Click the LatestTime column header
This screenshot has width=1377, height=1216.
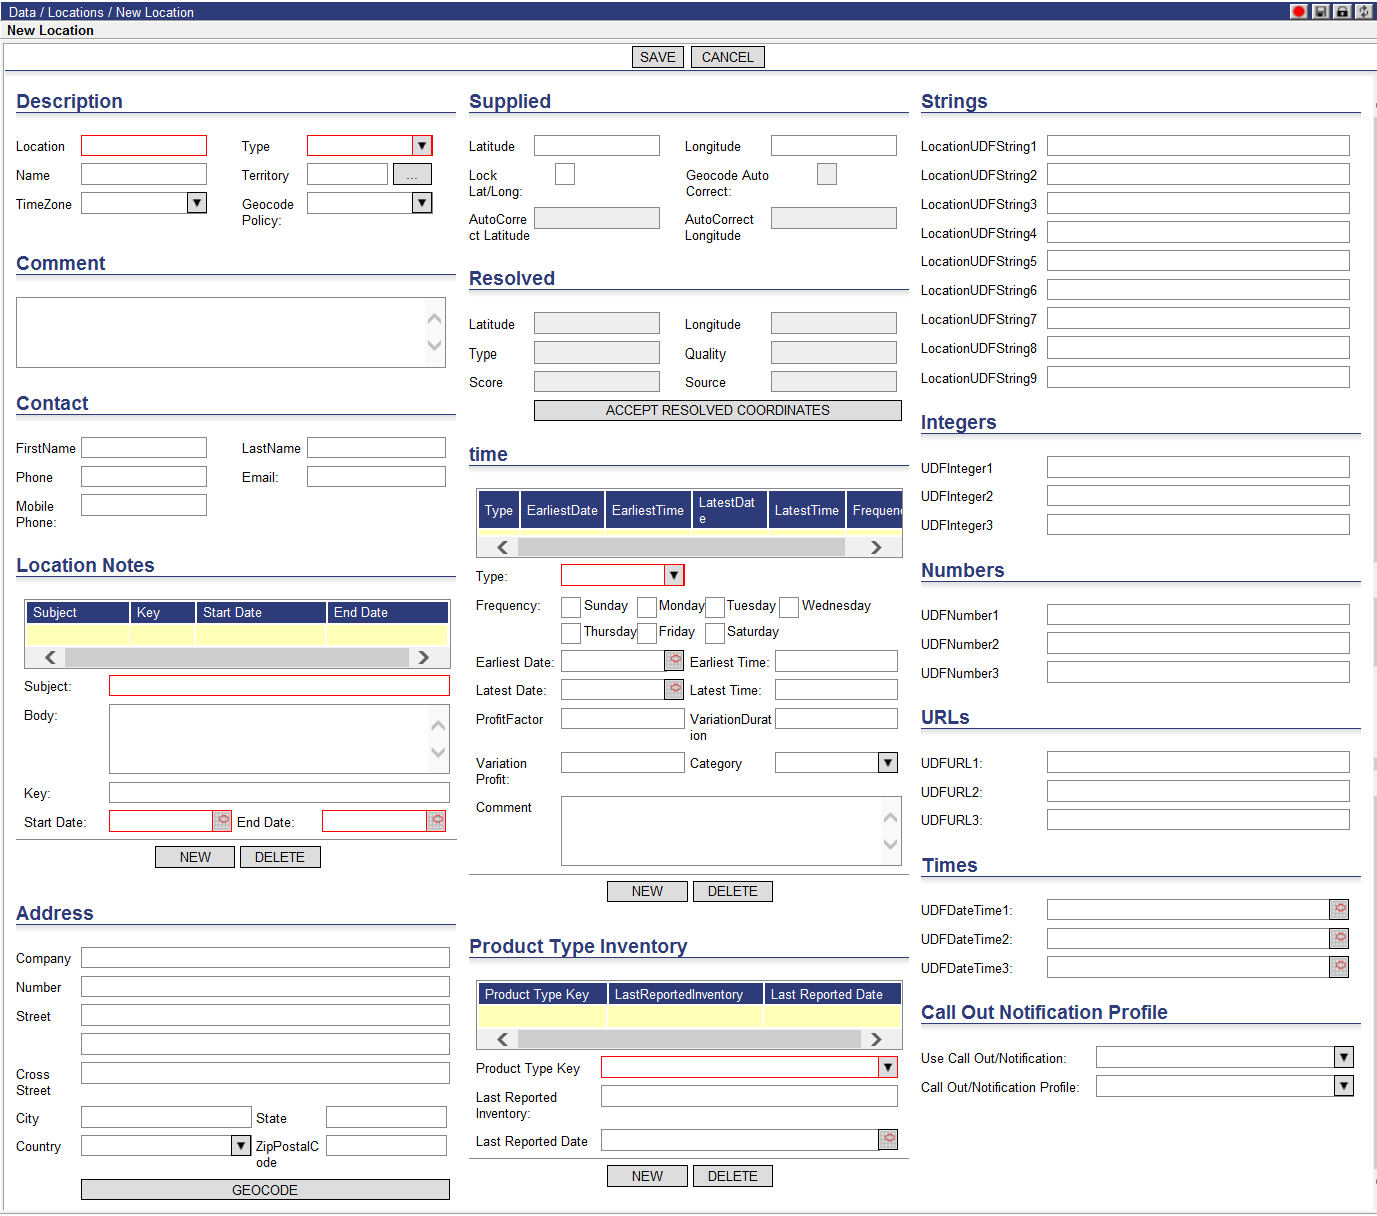806,510
